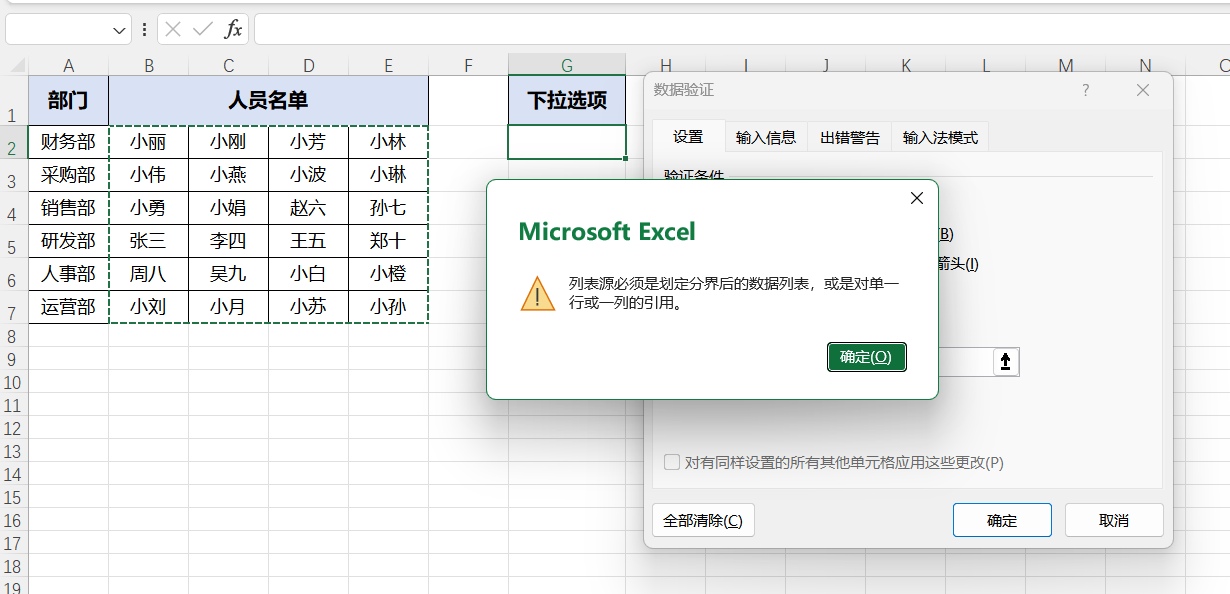Image resolution: width=1230 pixels, height=594 pixels.
Task: Click the Insert Function fx icon
Action: (233, 30)
